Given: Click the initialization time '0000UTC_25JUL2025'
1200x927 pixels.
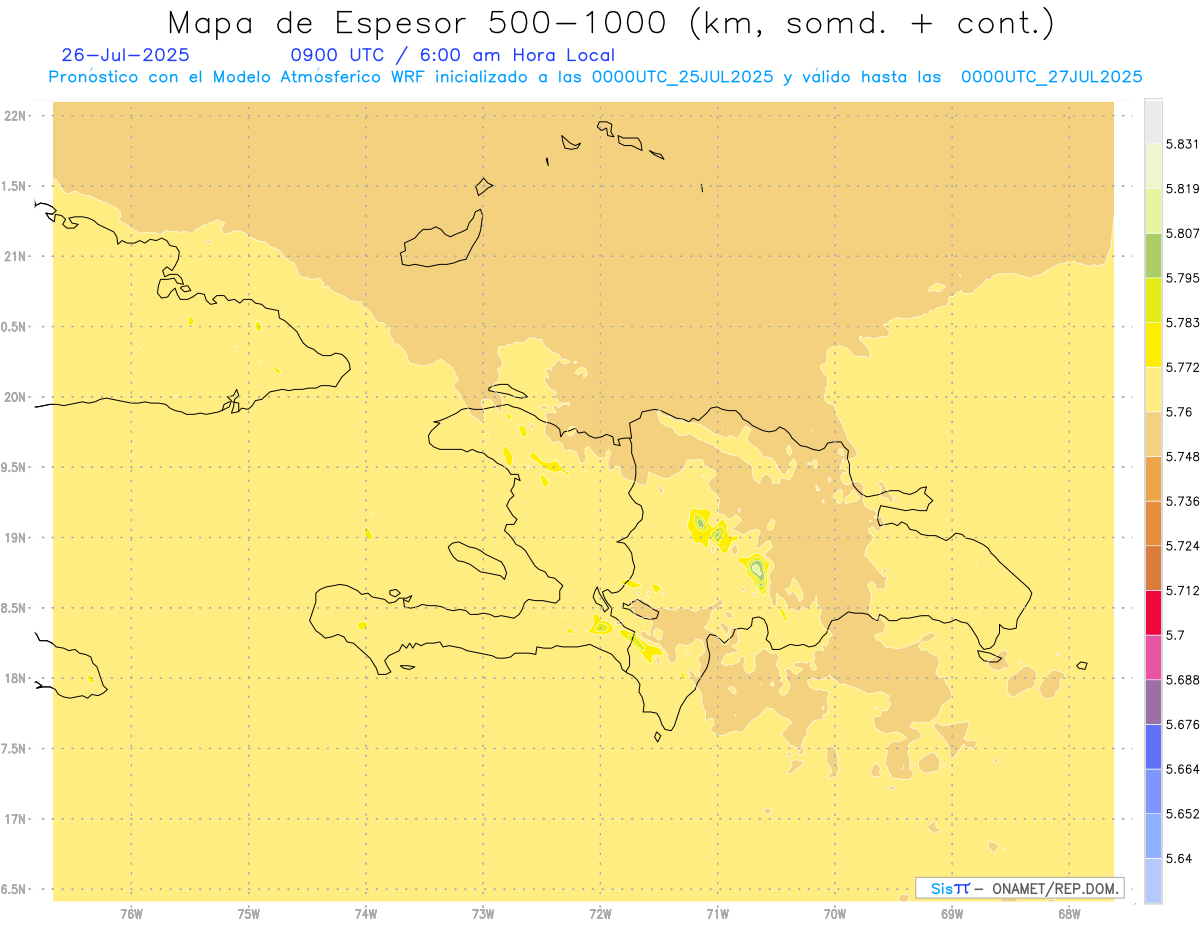Looking at the screenshot, I should 683,78.
